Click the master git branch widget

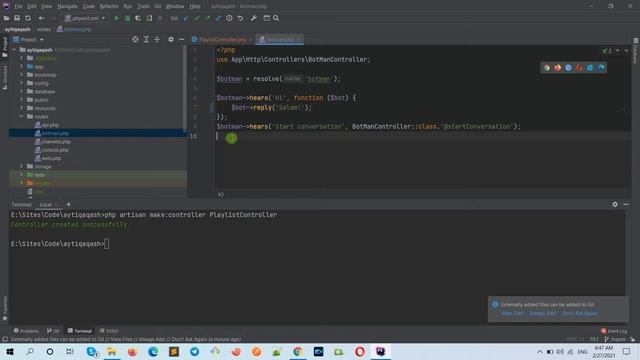(x=615, y=339)
